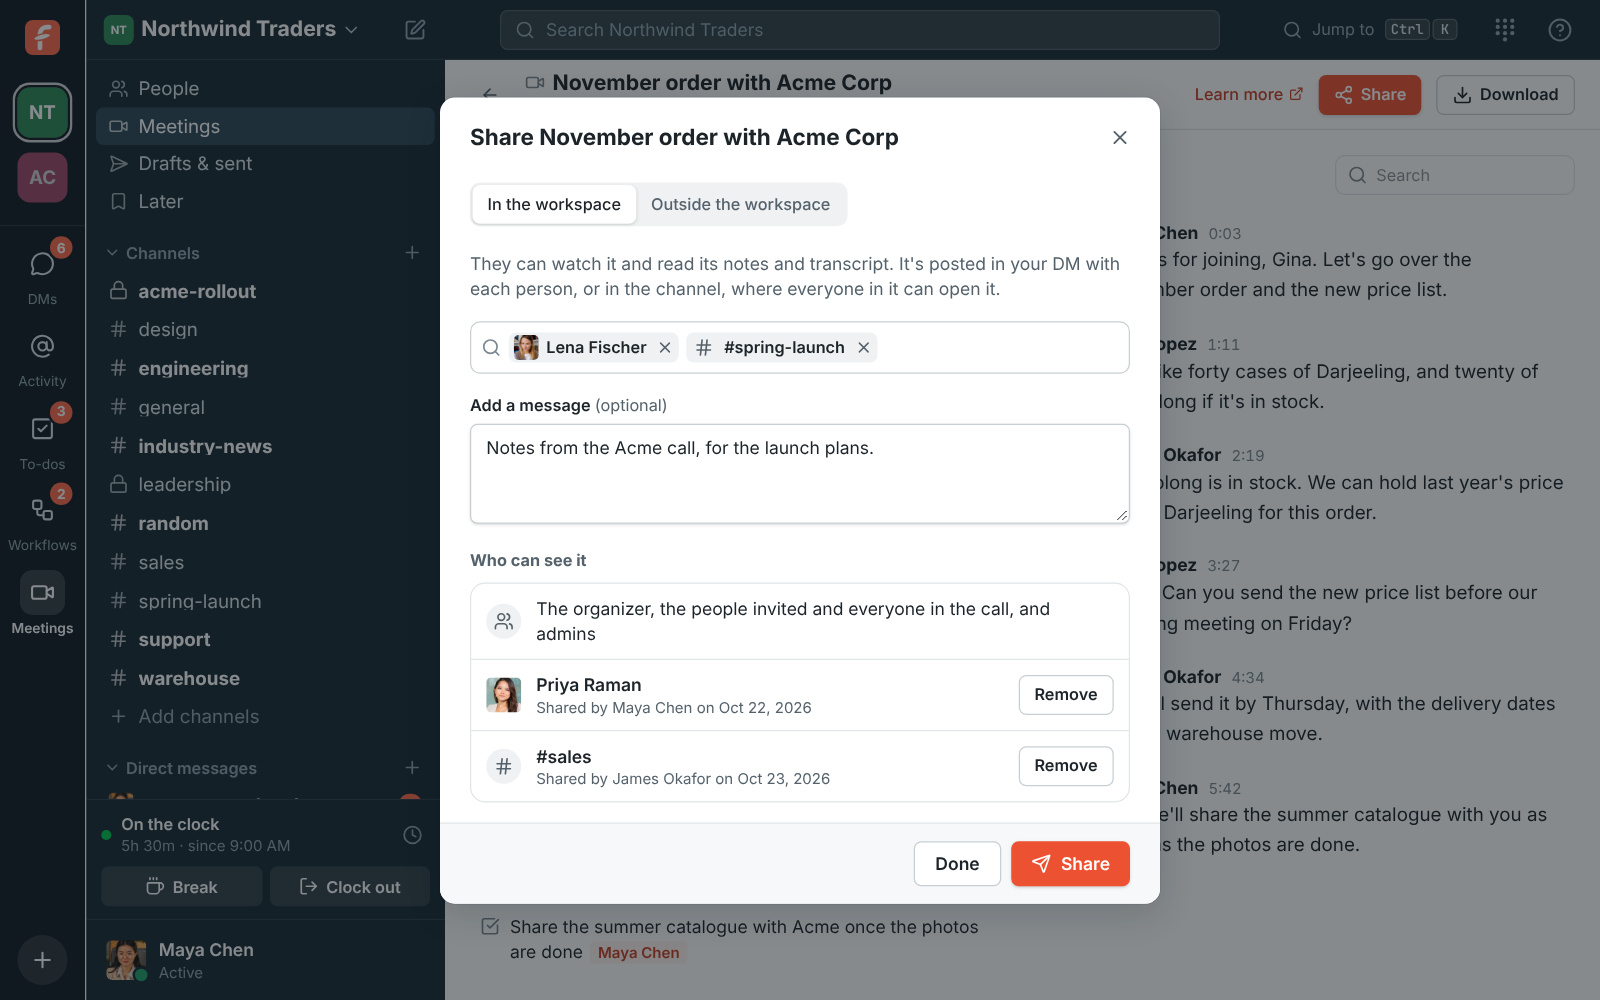Image resolution: width=1600 pixels, height=1000 pixels.
Task: Switch to the AC workspace avatar
Action: 42,177
